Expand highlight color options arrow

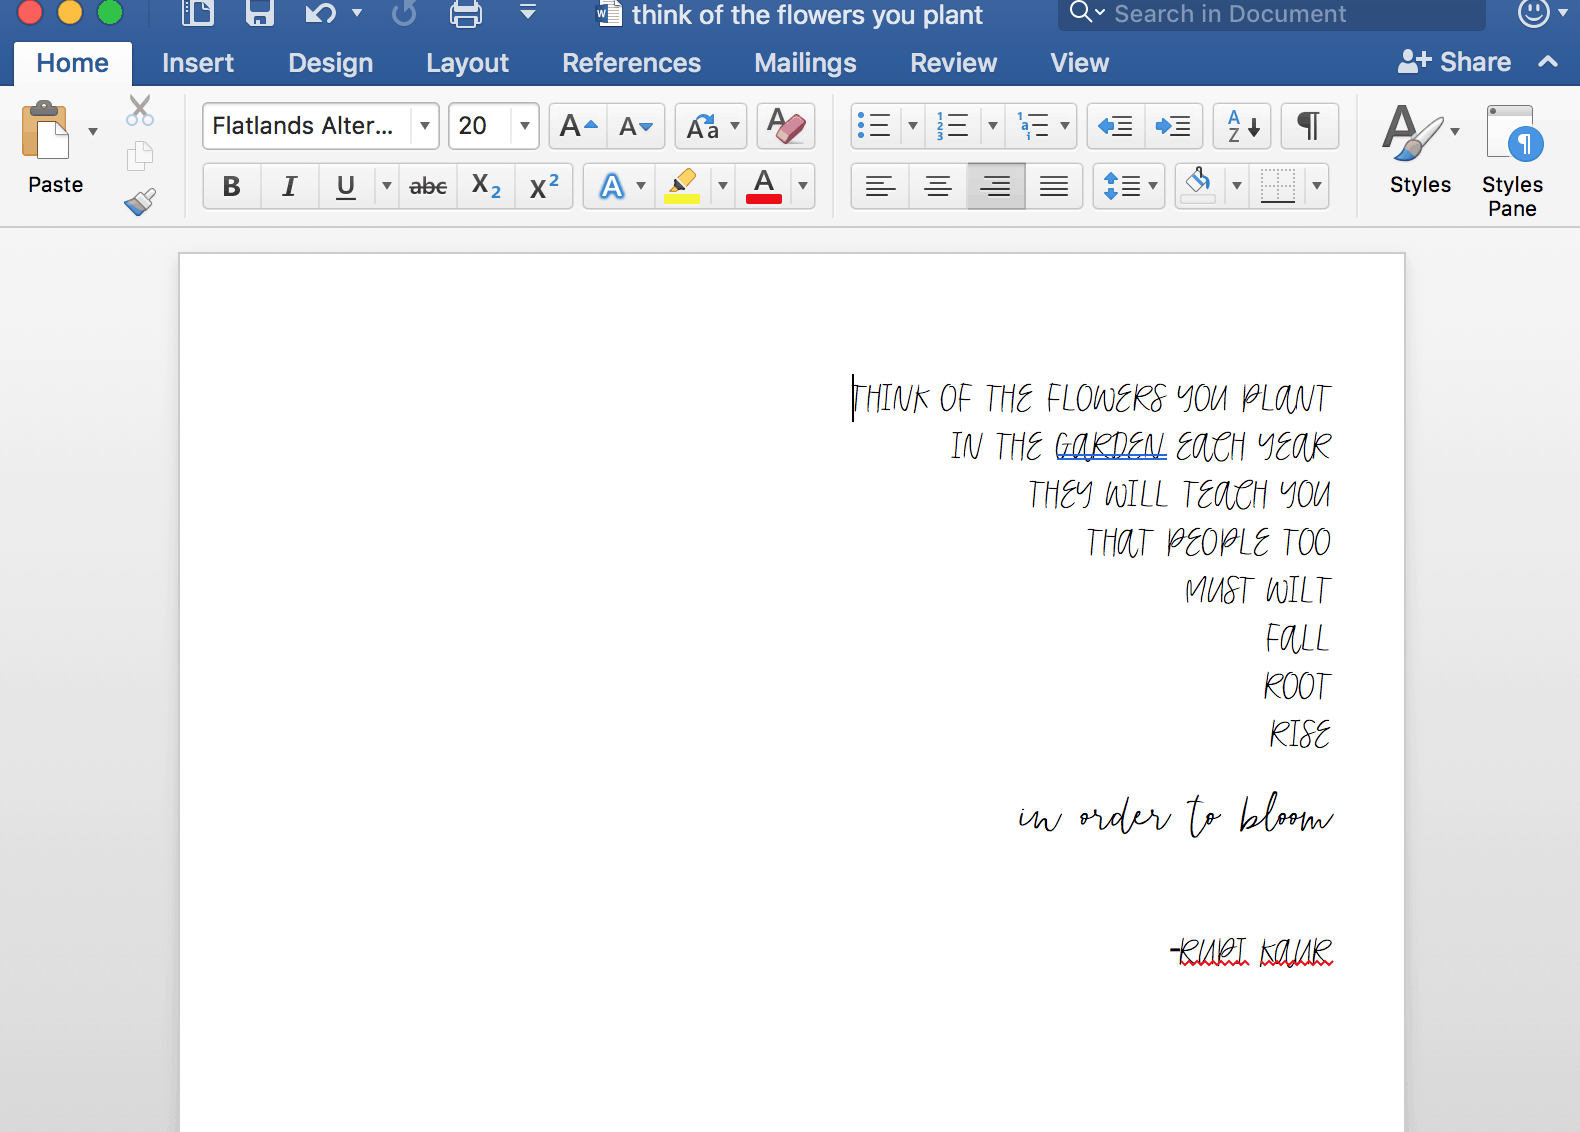pyautogui.click(x=722, y=186)
